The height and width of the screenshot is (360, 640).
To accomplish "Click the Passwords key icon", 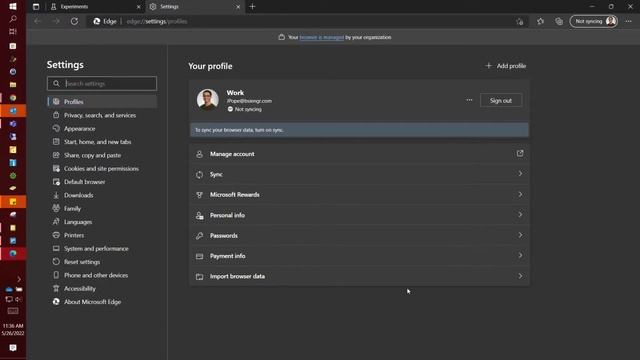I will 199,236.
